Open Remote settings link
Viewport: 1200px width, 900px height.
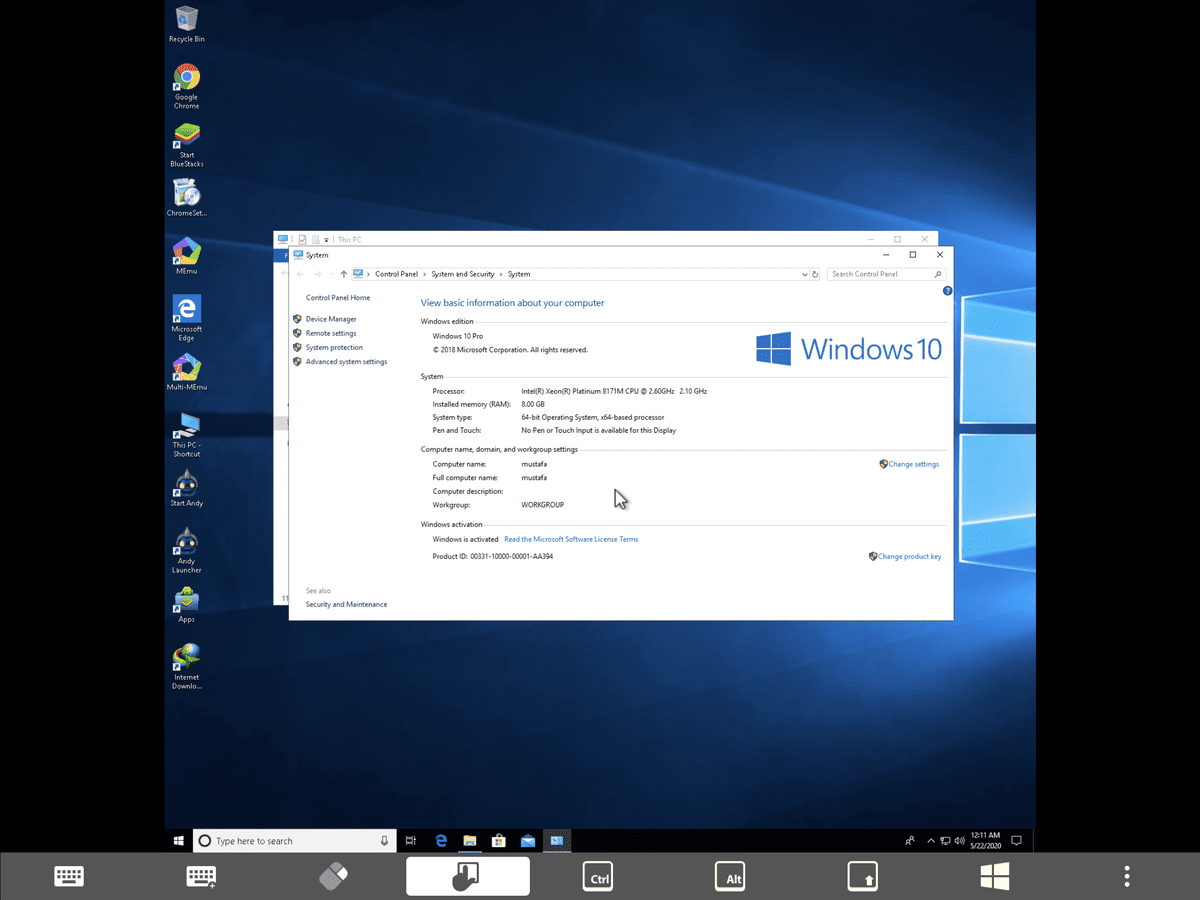pos(331,333)
